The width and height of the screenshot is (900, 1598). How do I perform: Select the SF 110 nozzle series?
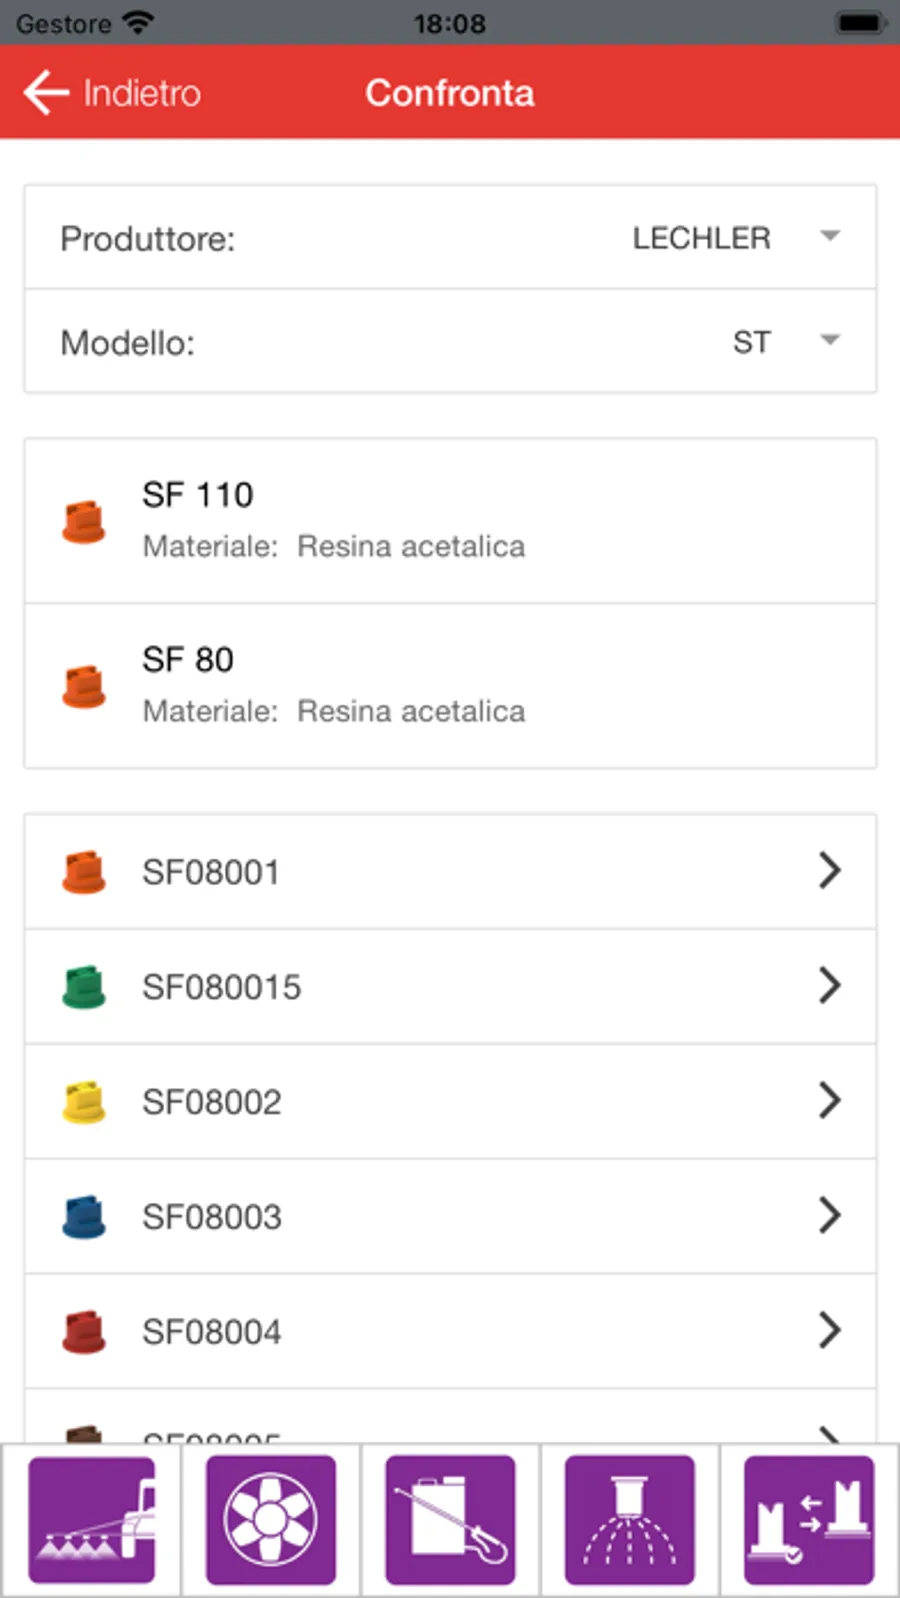(450, 520)
